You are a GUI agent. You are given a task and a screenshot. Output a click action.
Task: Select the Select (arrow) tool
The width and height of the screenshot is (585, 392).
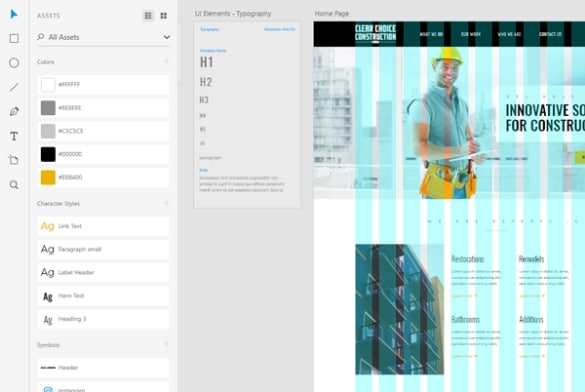[x=14, y=14]
